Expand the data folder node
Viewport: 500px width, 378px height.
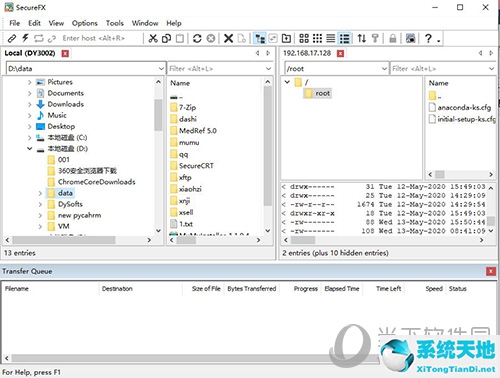[x=40, y=193]
